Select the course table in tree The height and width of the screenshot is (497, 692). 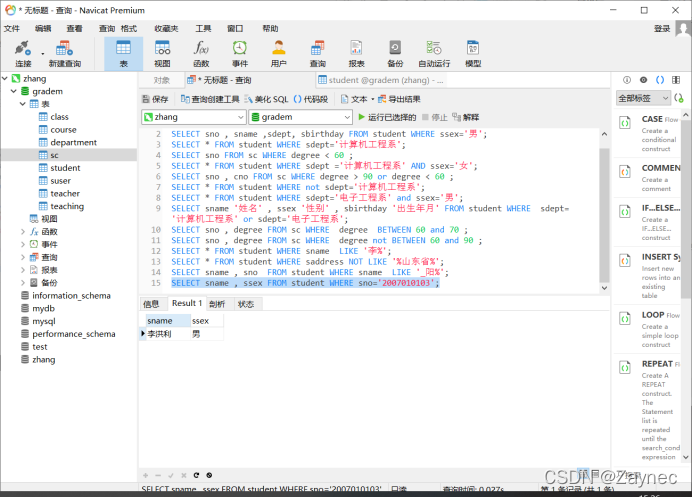point(64,130)
